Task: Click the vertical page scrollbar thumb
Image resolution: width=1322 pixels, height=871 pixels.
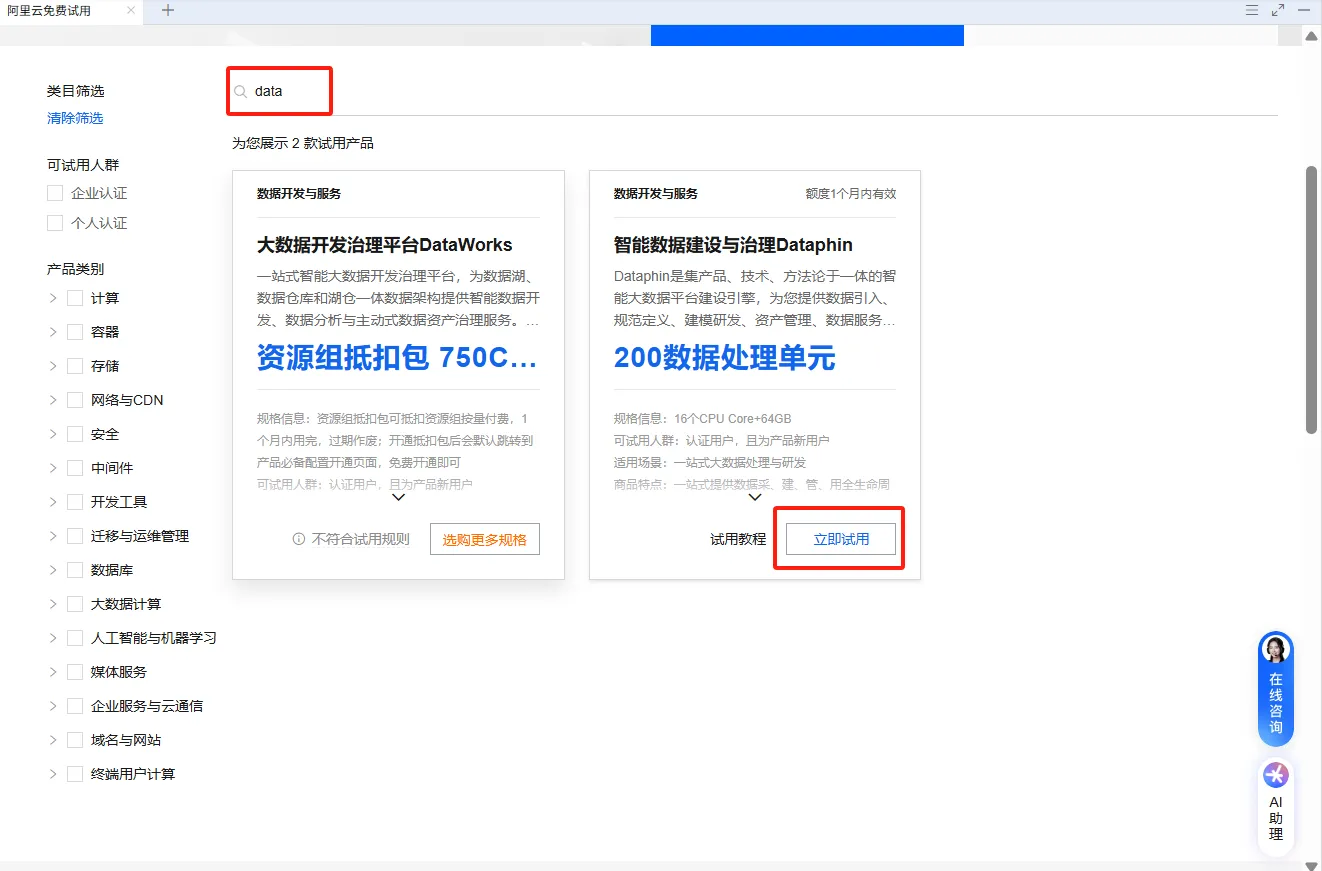Action: tap(1312, 300)
